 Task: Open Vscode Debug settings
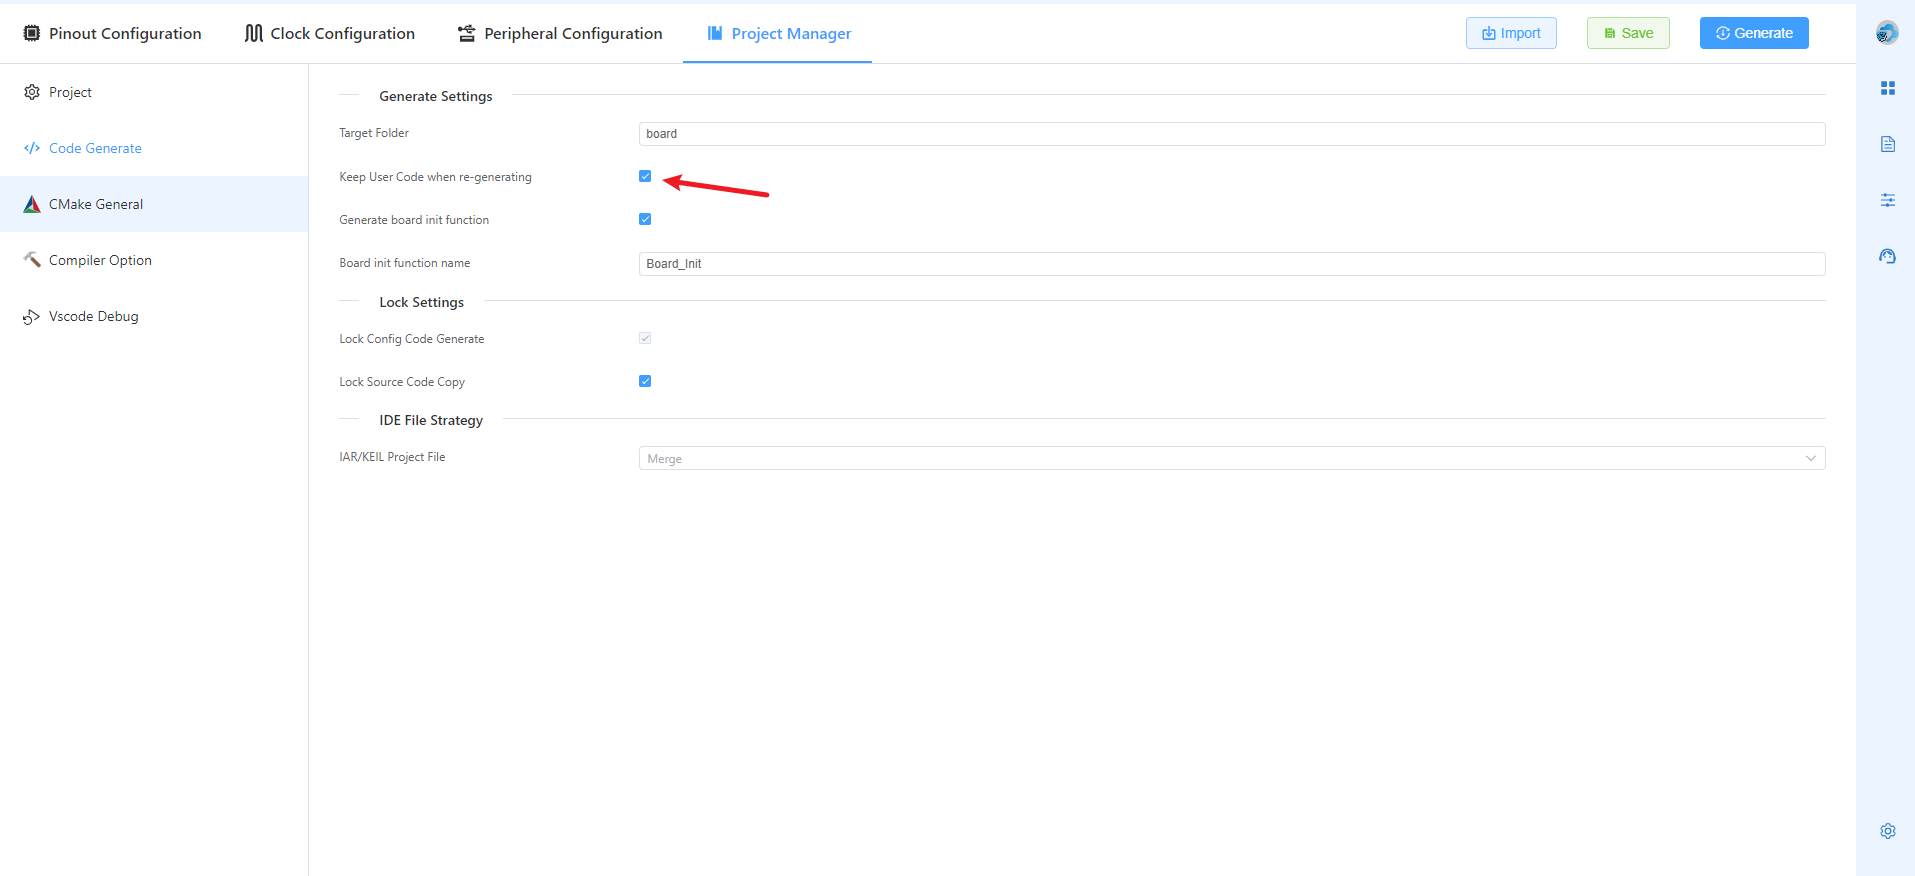[93, 316]
